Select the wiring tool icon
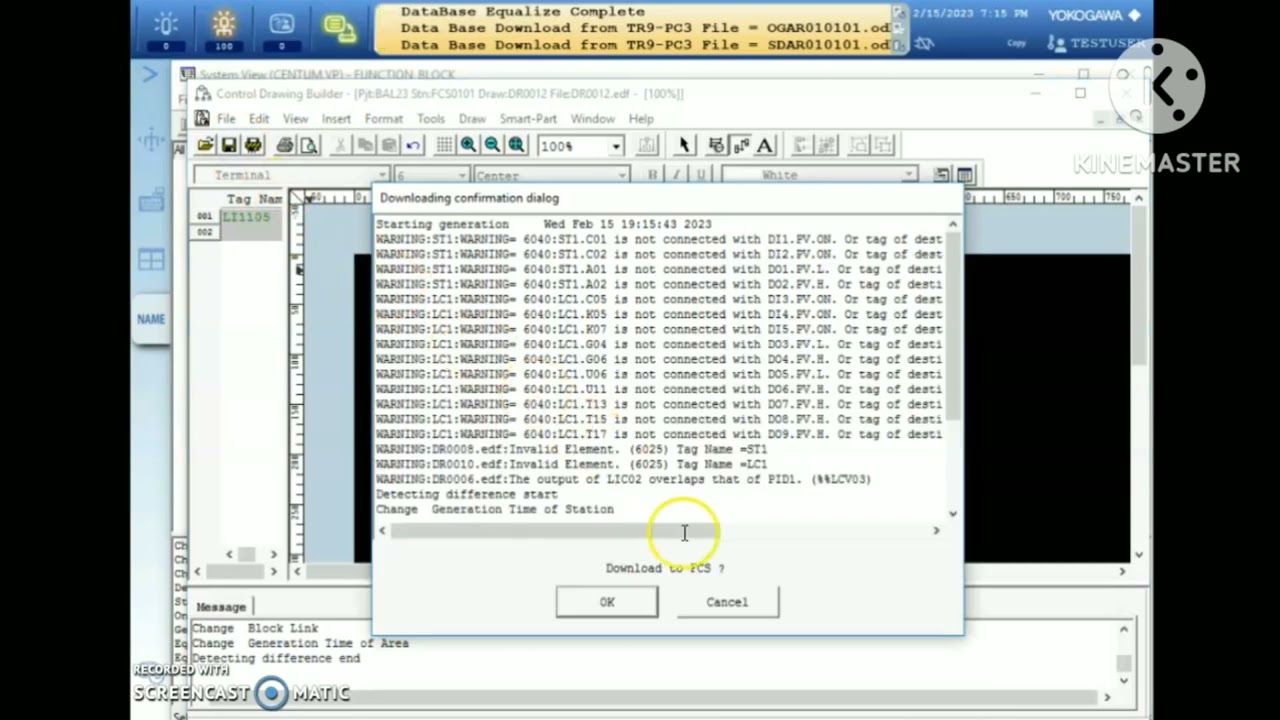 coord(740,146)
